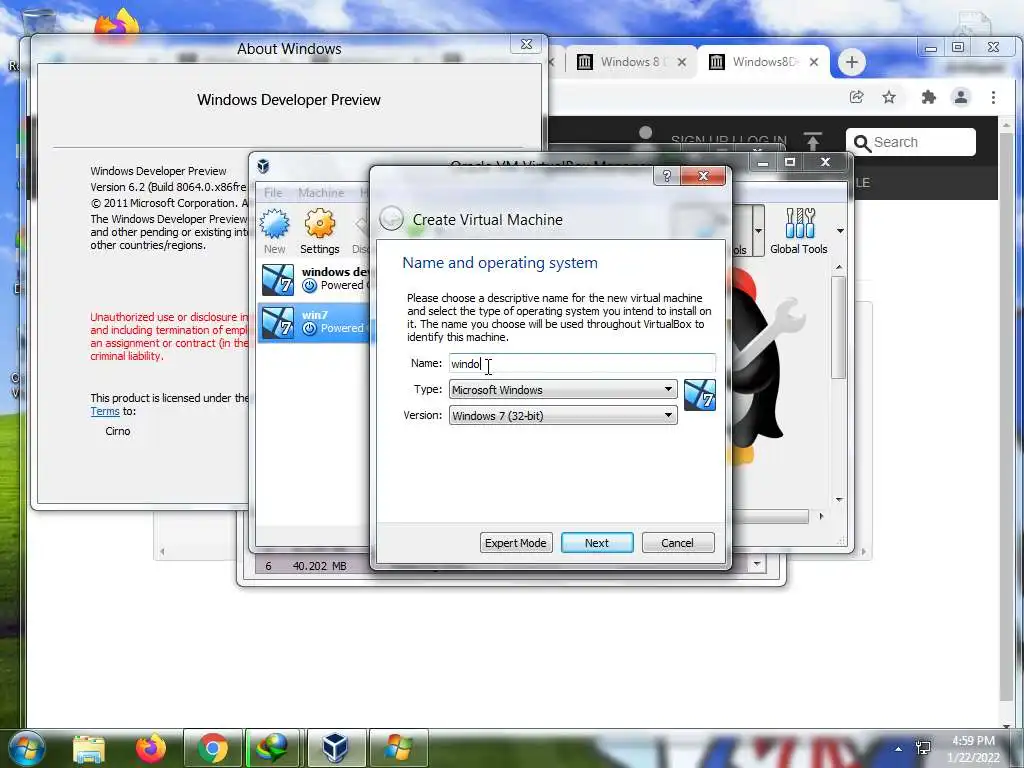Click the New VM icon in VirtualBox toolbar

(274, 231)
